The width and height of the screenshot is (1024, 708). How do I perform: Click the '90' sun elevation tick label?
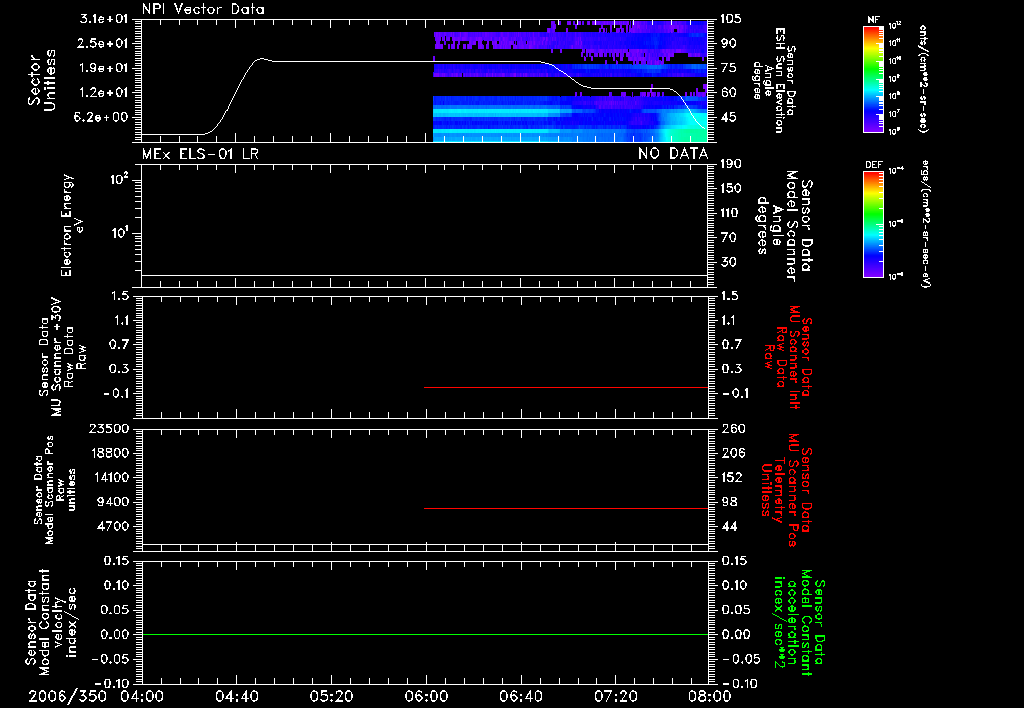click(x=728, y=43)
